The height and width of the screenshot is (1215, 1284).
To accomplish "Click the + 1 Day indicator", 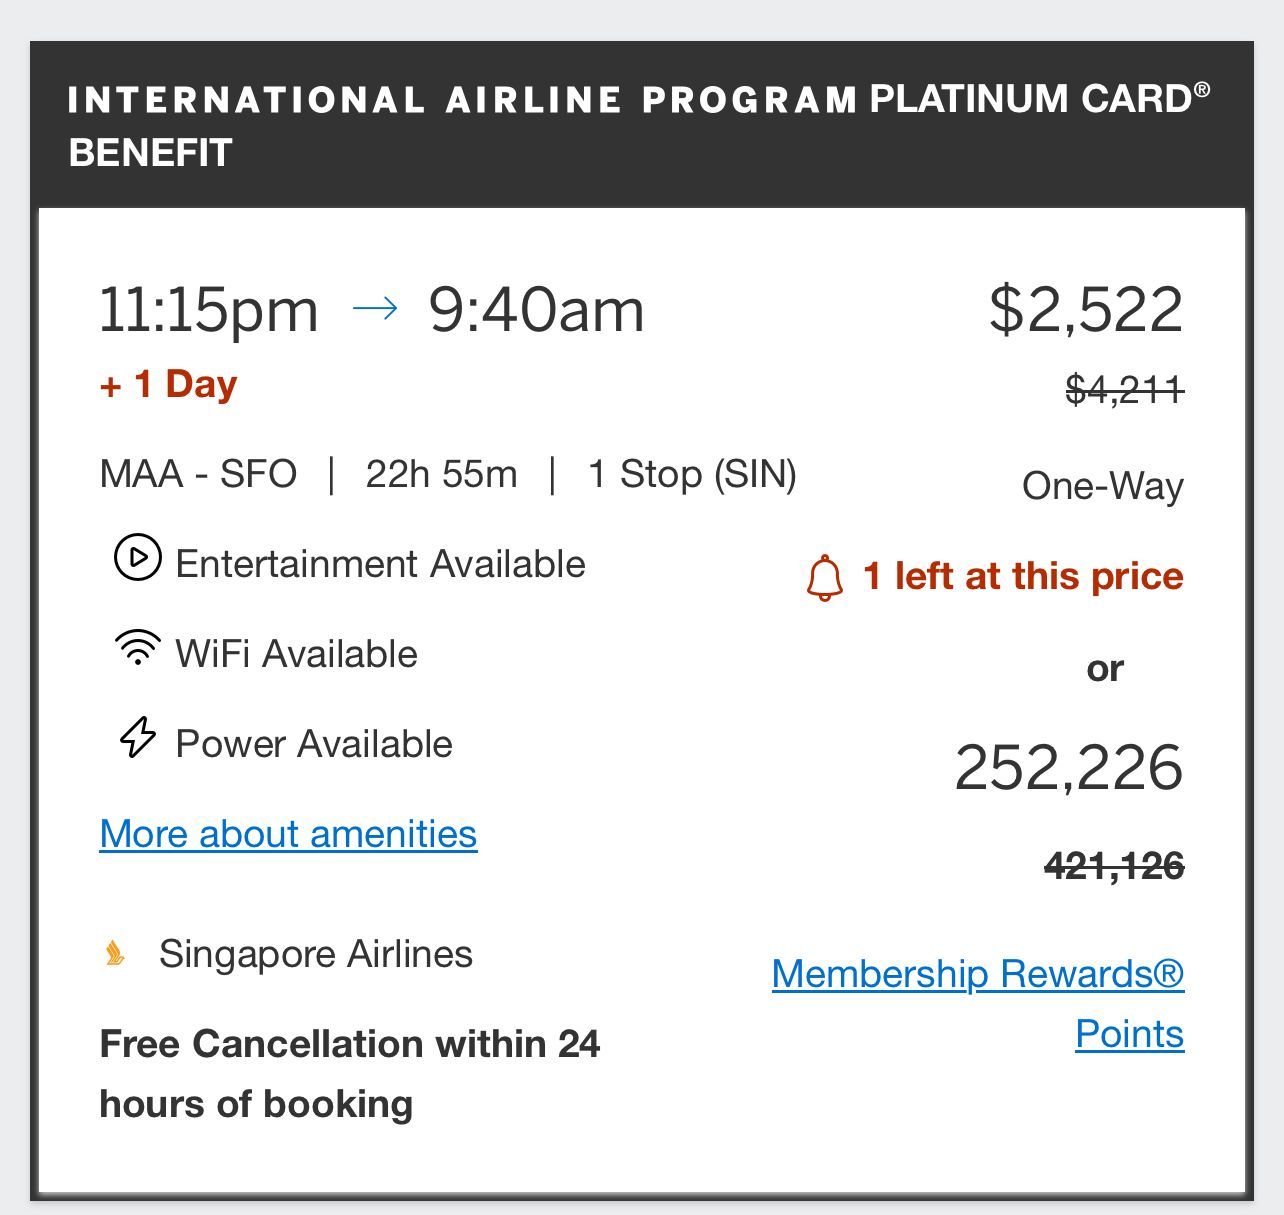I will point(169,384).
